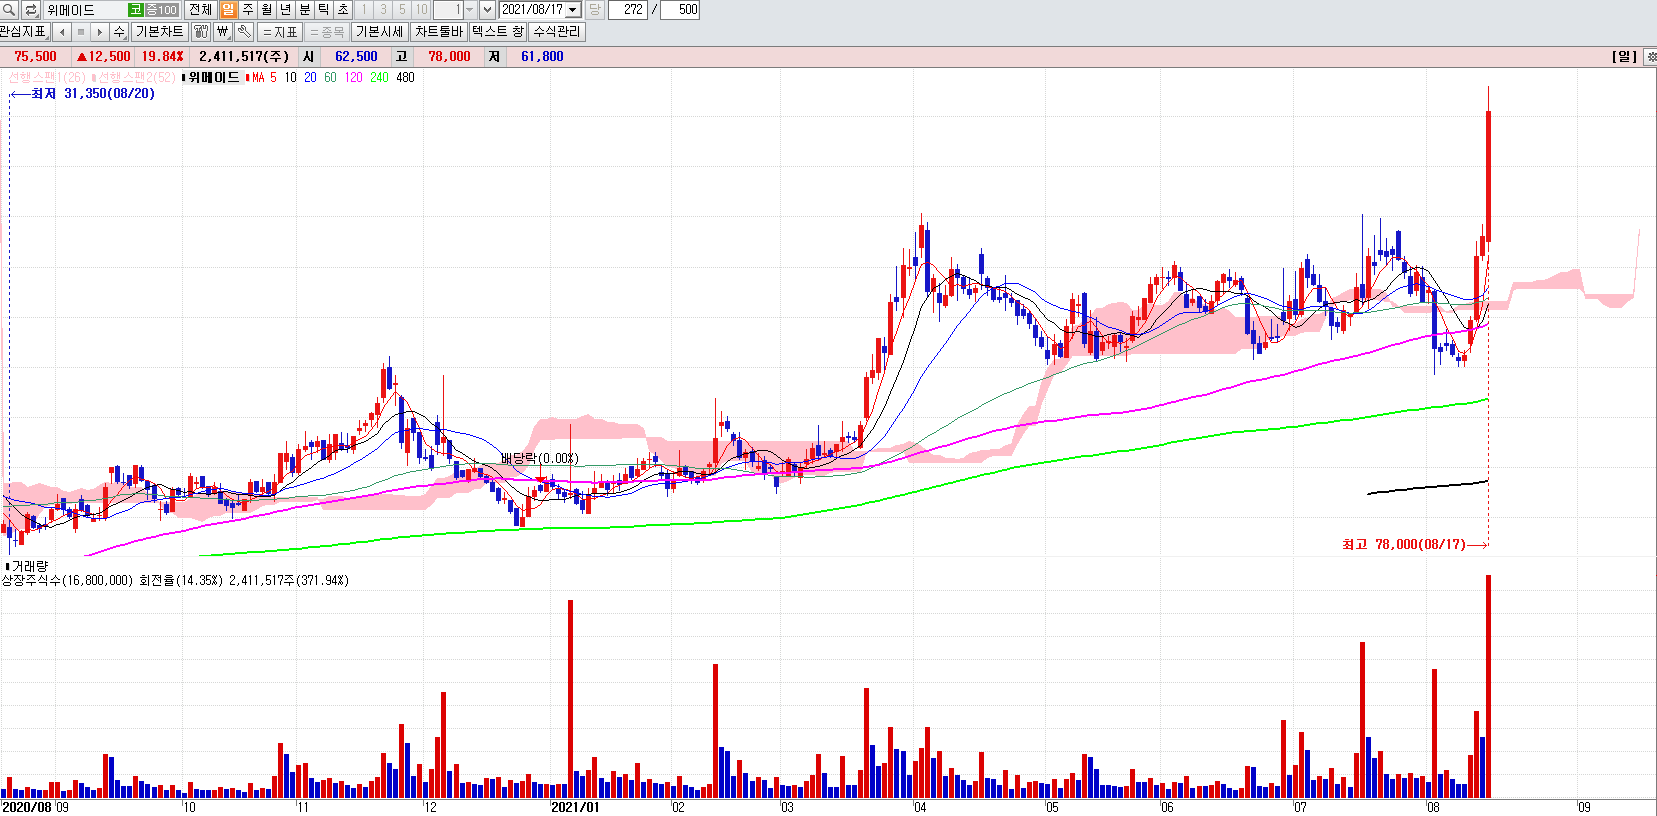Click the 위메이드 series legend label
Viewport: 1657px width, 816px height.
pos(214,77)
